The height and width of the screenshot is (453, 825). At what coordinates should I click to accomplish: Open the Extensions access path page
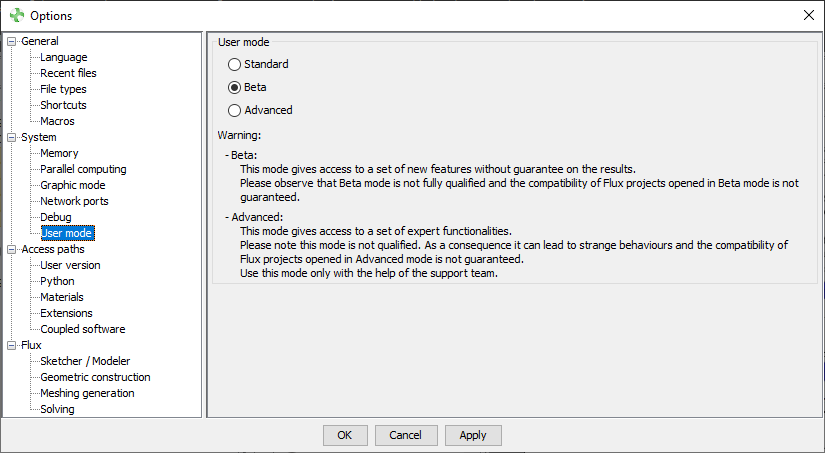pos(66,314)
